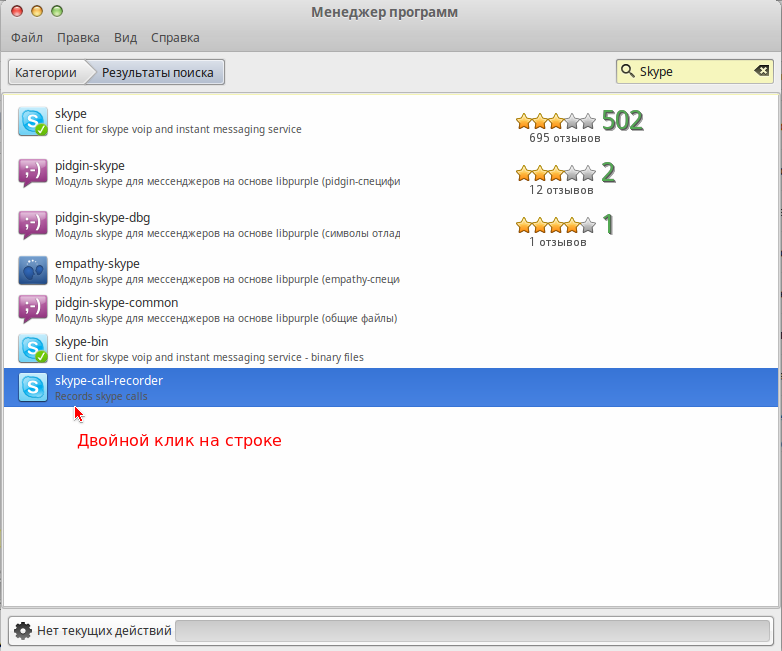Click the empathy-skype blue icon
The image size is (782, 651).
click(x=33, y=270)
